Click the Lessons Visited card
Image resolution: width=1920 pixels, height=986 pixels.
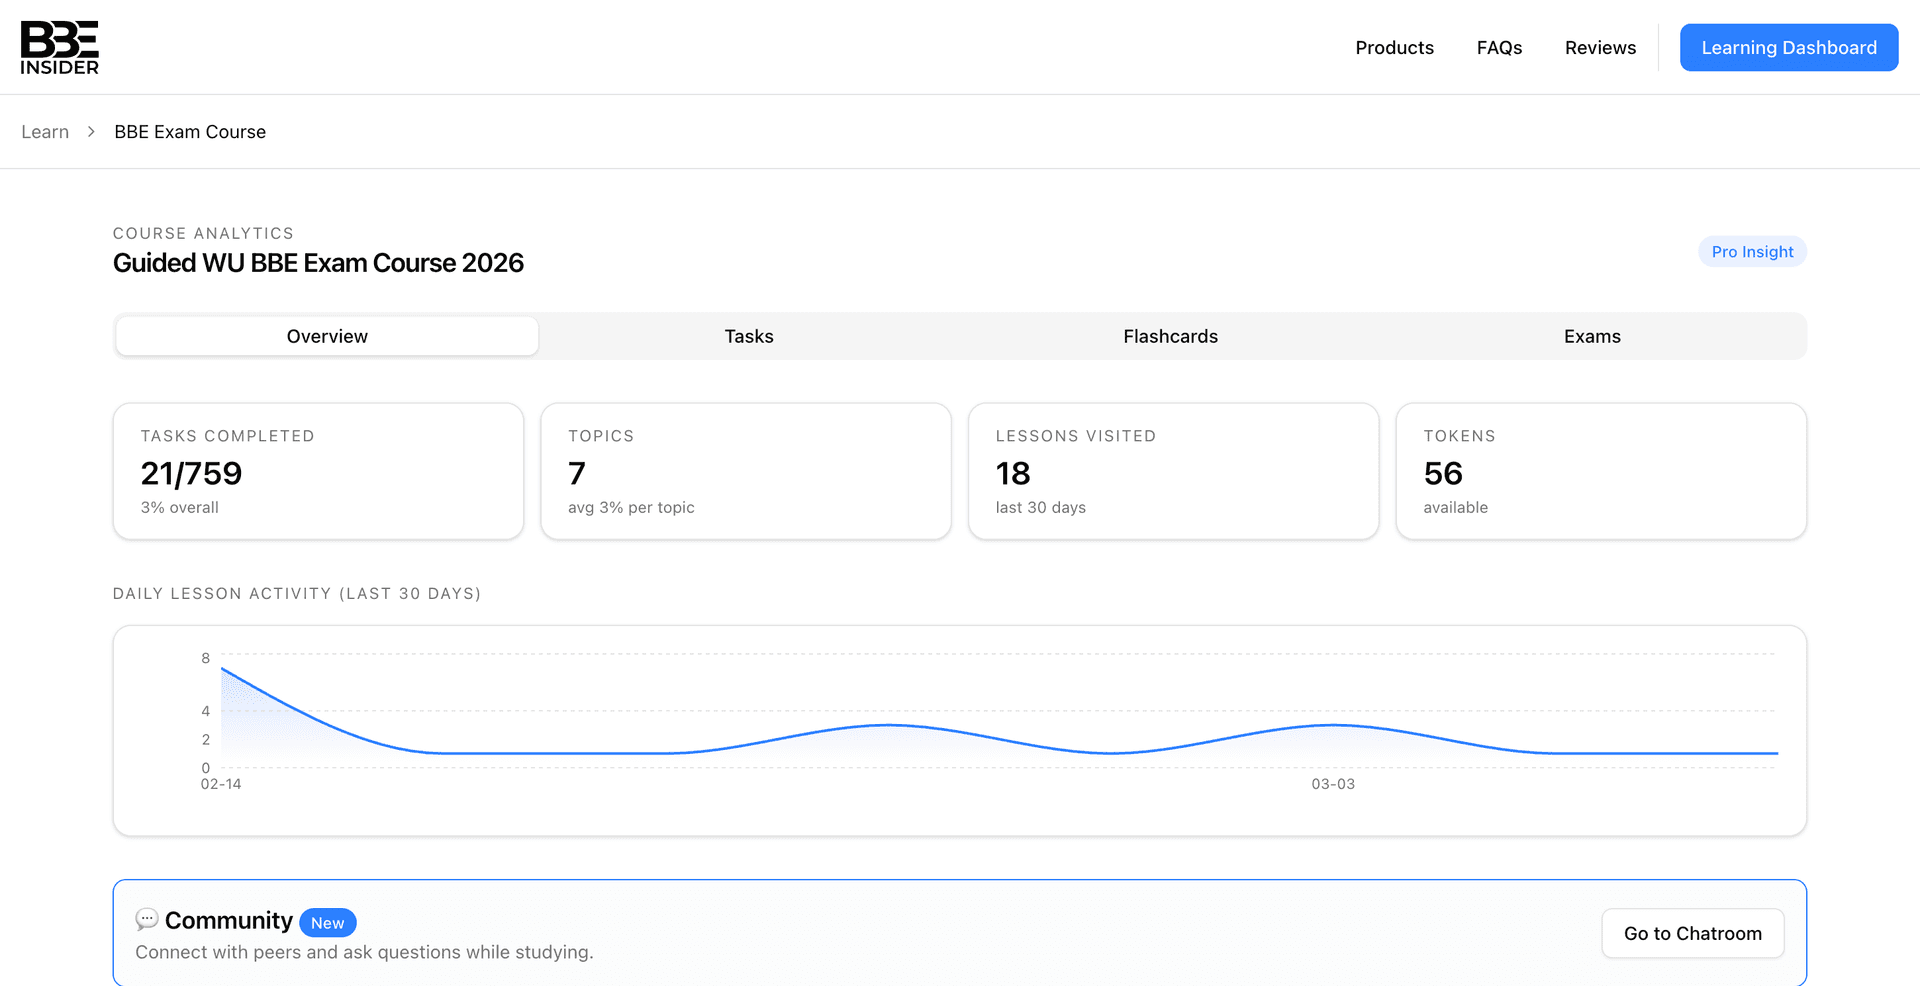[x=1173, y=471]
